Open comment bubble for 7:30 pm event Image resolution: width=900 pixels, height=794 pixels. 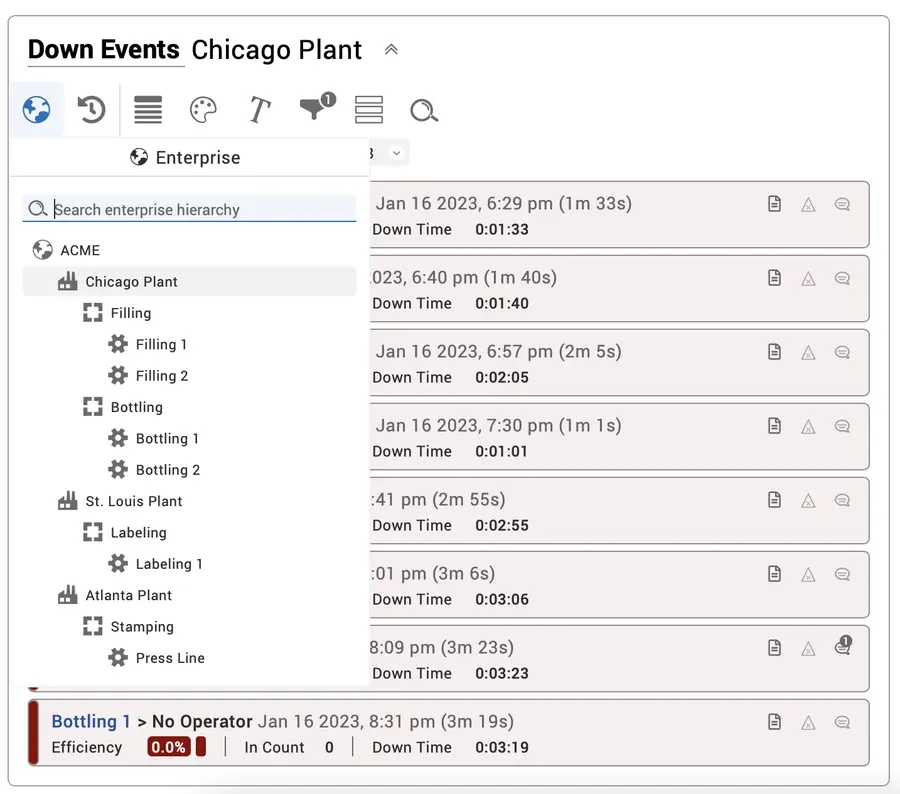[842, 427]
